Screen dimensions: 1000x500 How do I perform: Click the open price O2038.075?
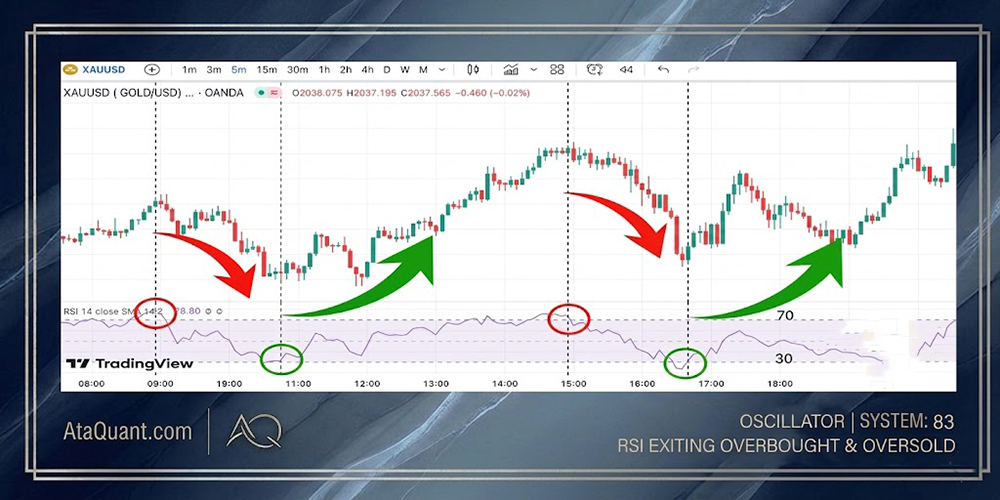click(x=317, y=93)
